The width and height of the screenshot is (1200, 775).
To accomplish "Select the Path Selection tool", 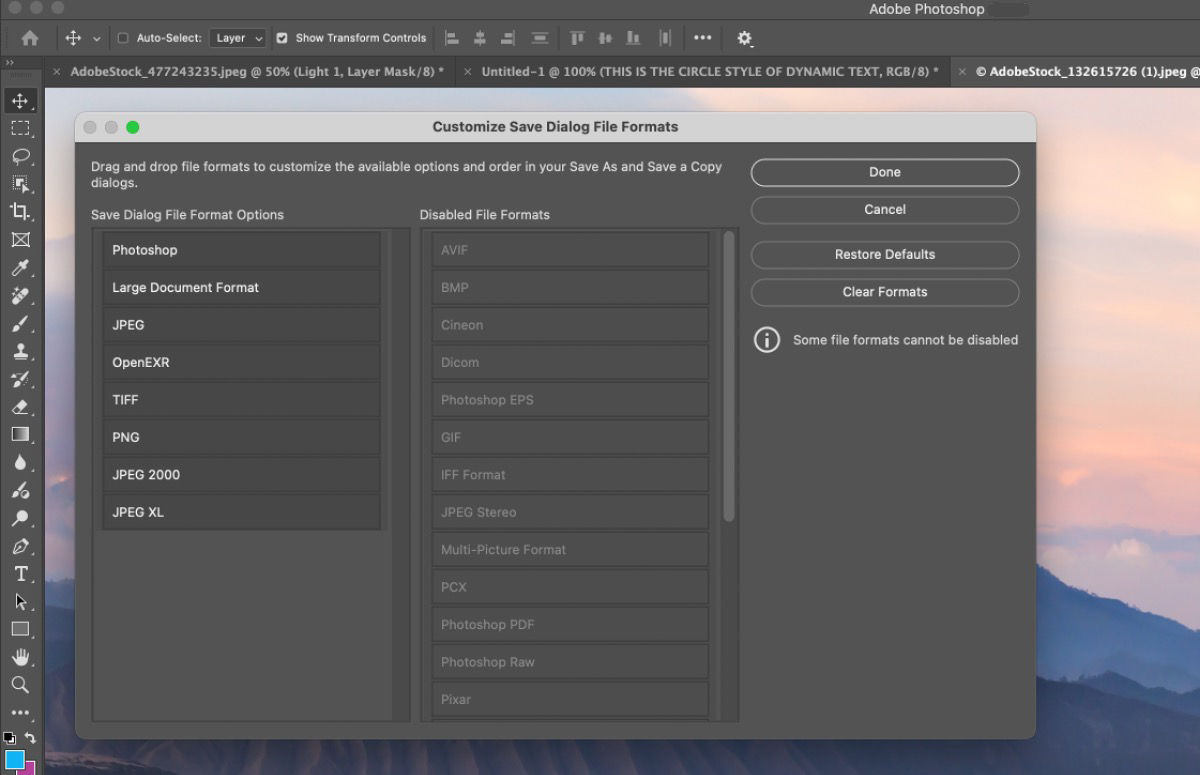I will pyautogui.click(x=20, y=602).
